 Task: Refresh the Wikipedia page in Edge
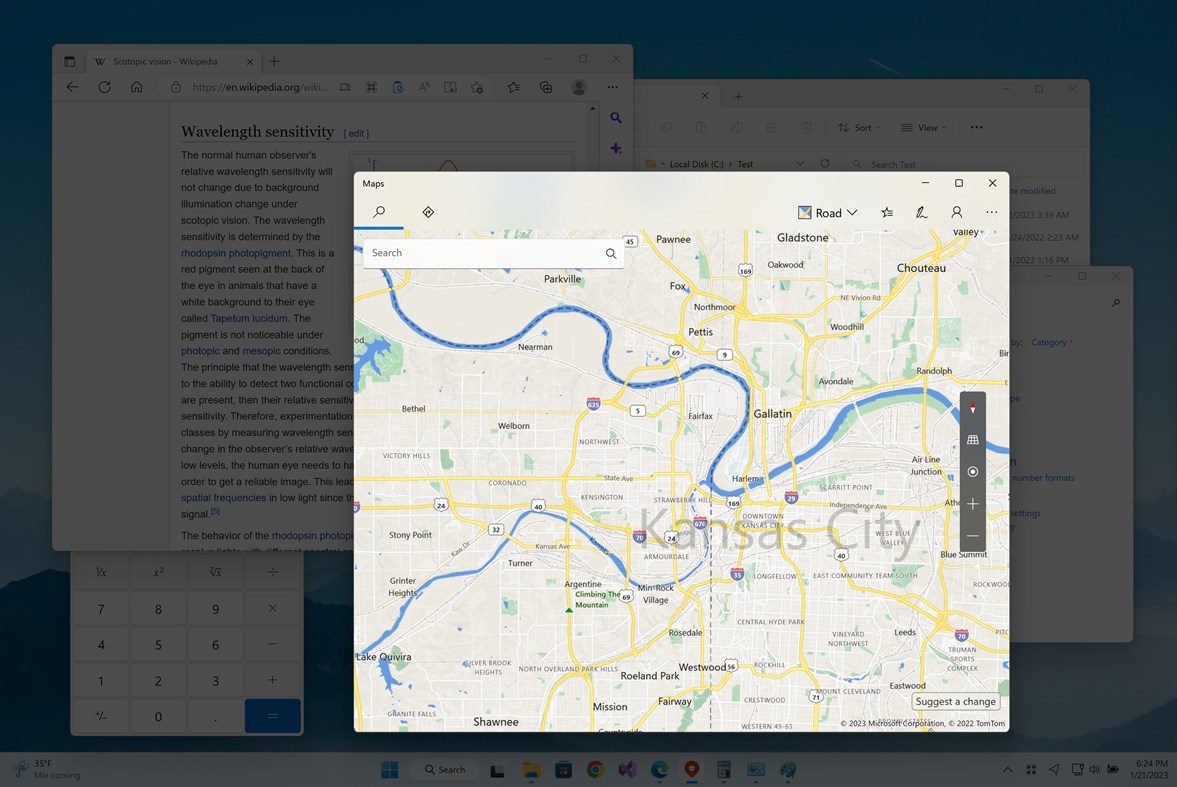point(104,87)
